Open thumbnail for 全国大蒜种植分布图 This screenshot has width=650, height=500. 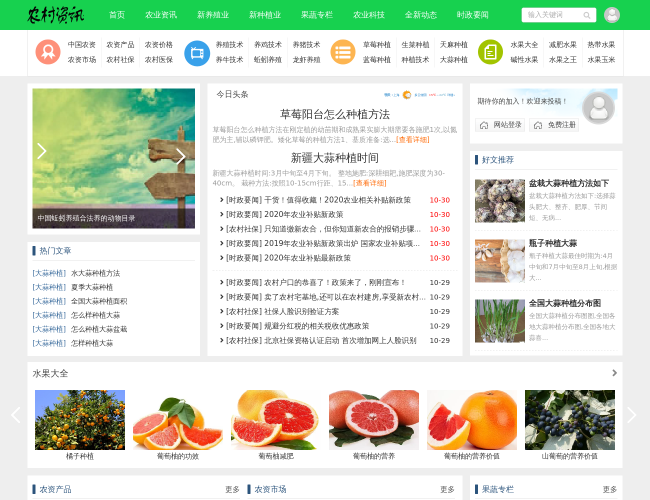point(500,321)
